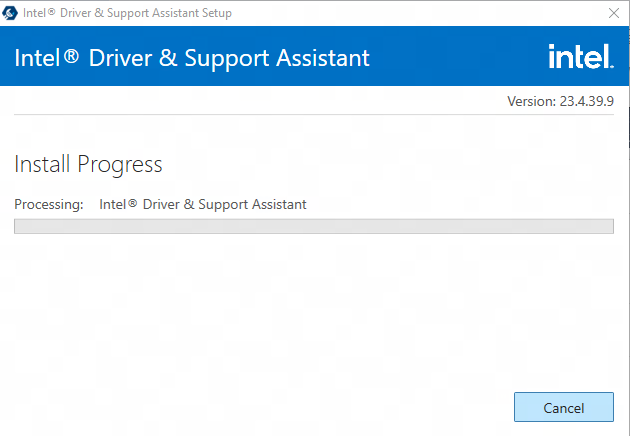This screenshot has width=630, height=436.
Task: Click the word Assistant in the banner heading
Action: point(323,58)
